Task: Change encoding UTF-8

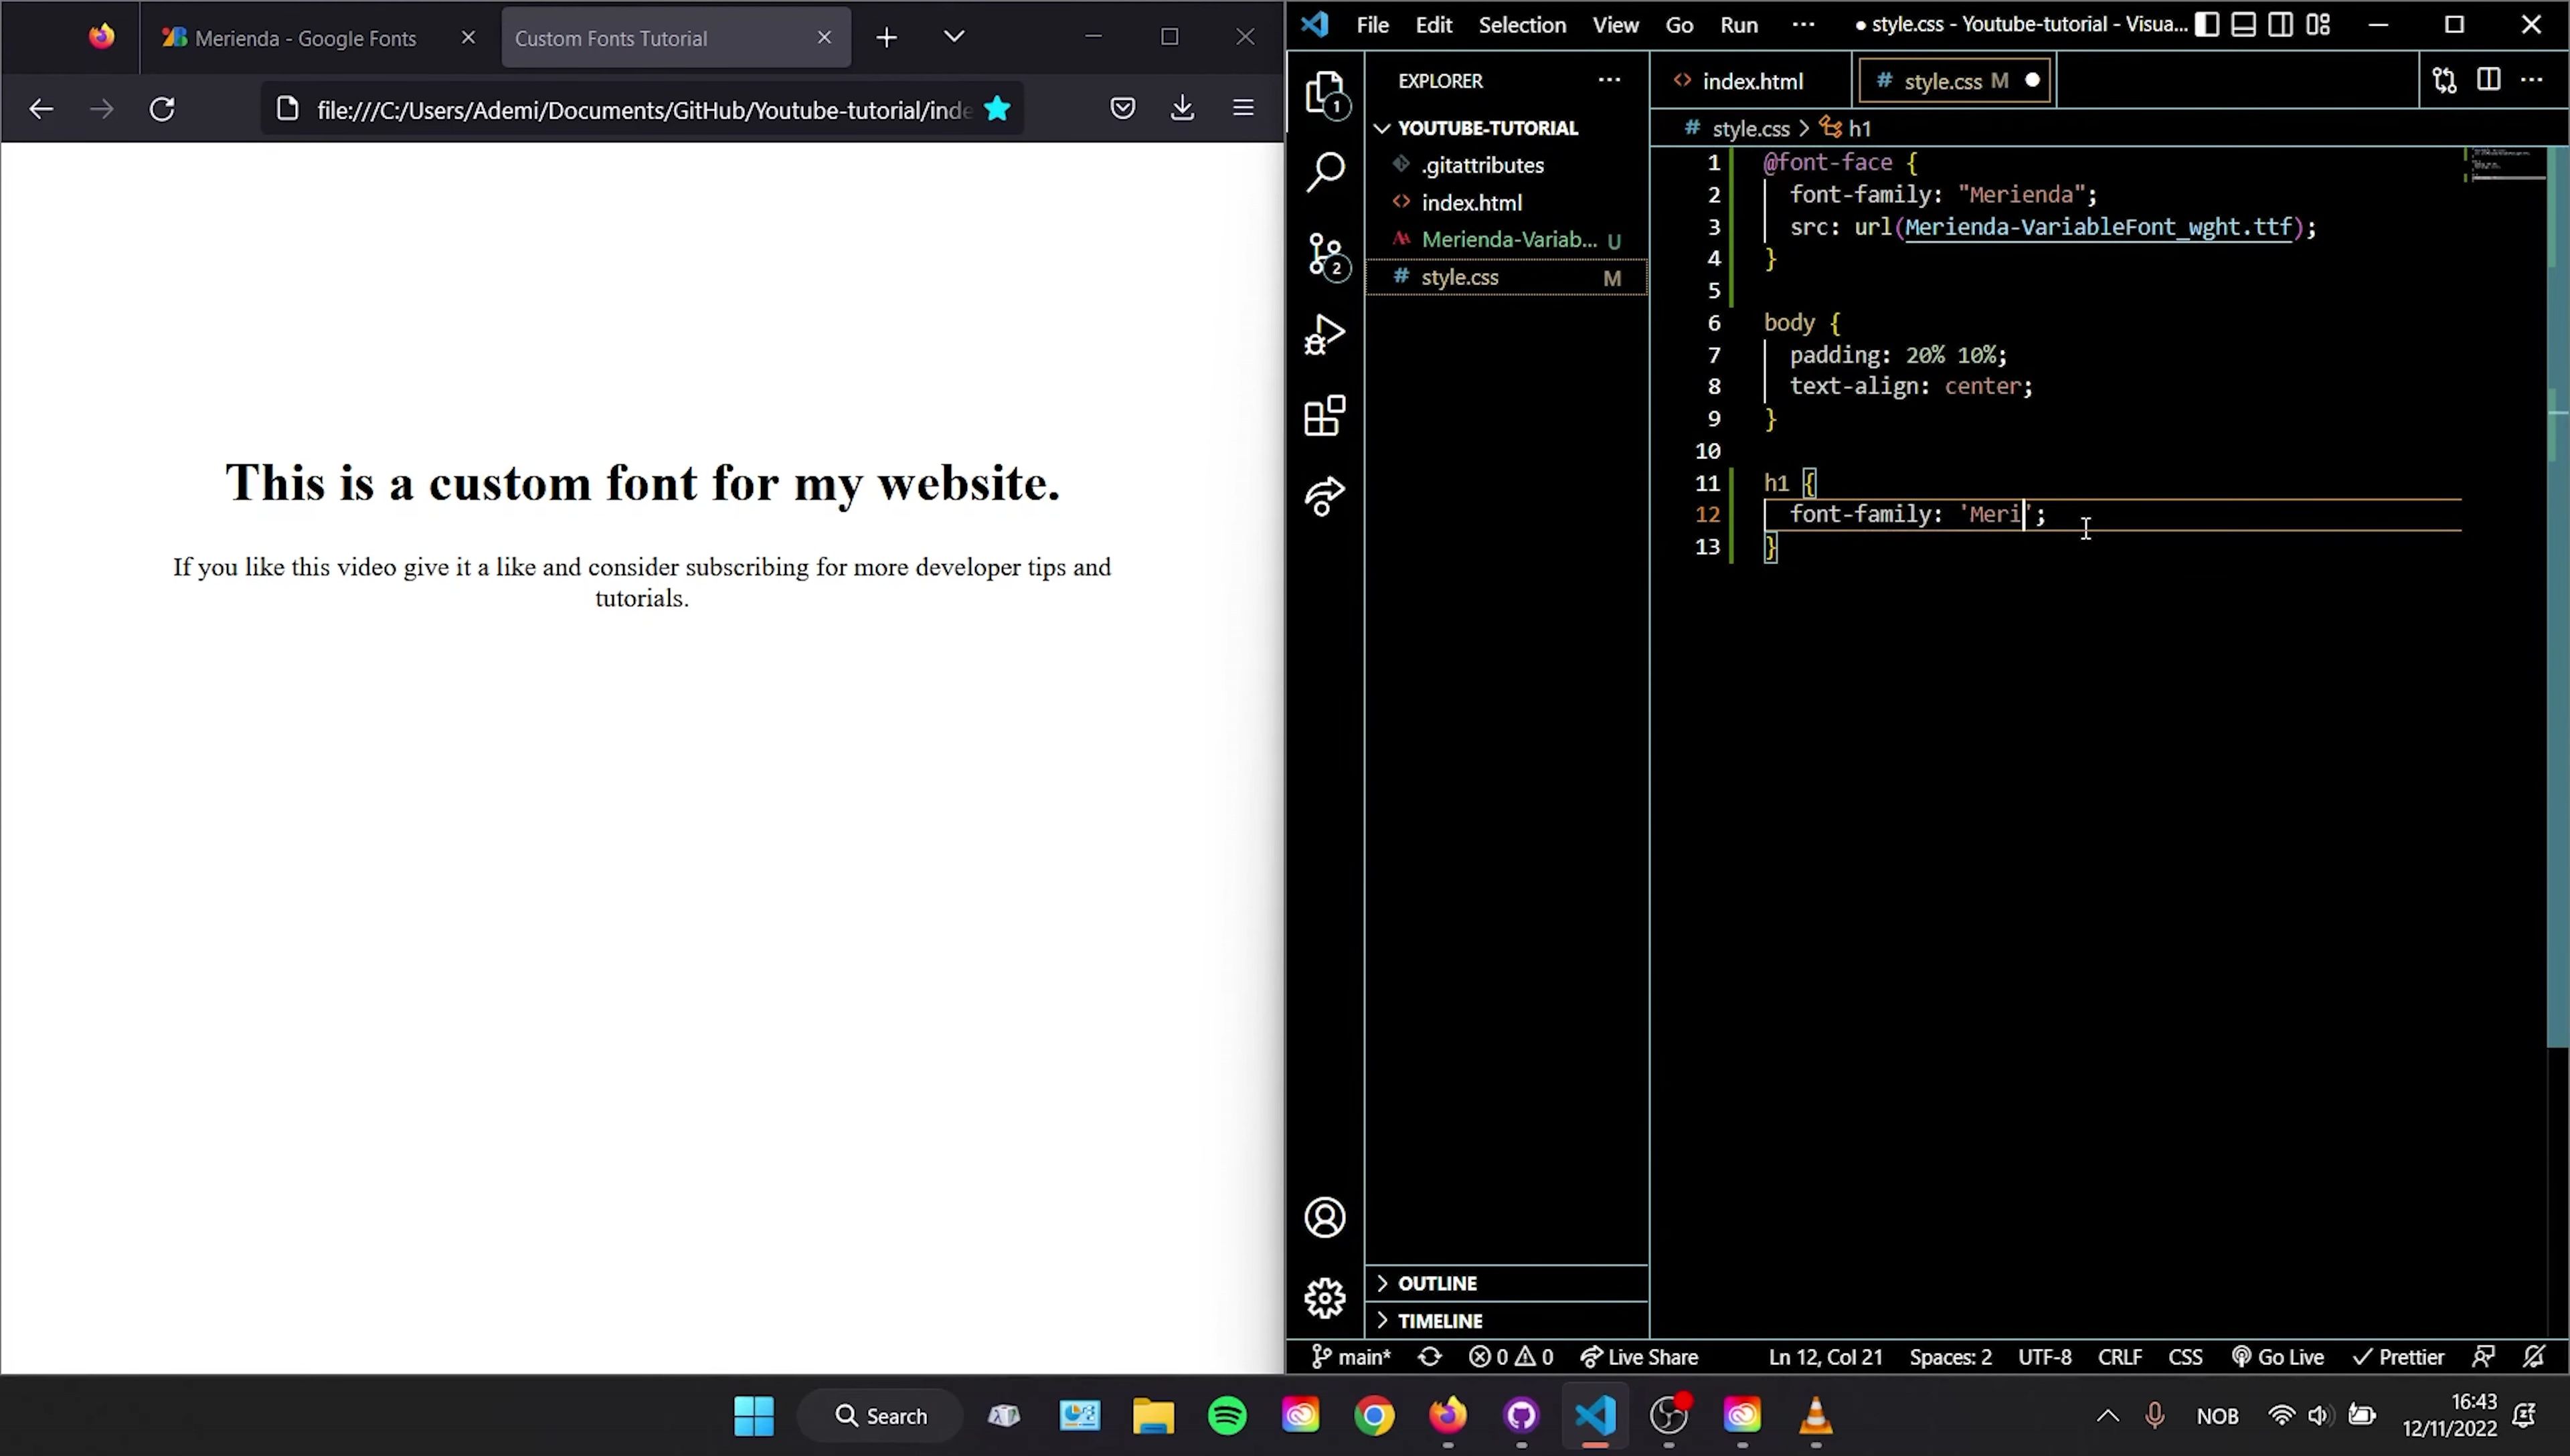Action: tap(2044, 1357)
